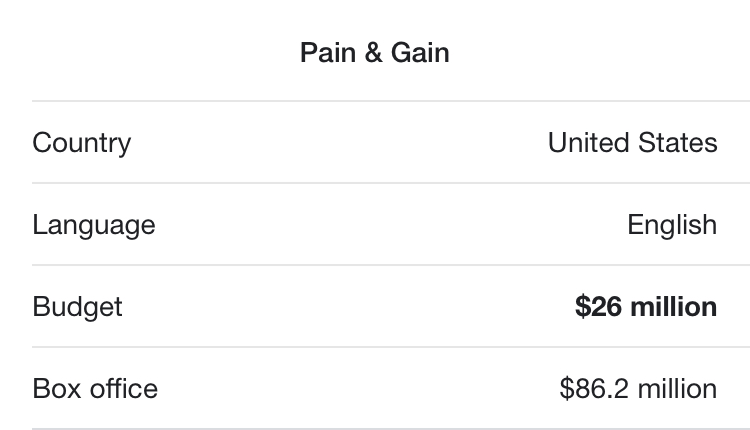The image size is (750, 430).
Task: Click the word Gain in the heading
Action: (420, 53)
